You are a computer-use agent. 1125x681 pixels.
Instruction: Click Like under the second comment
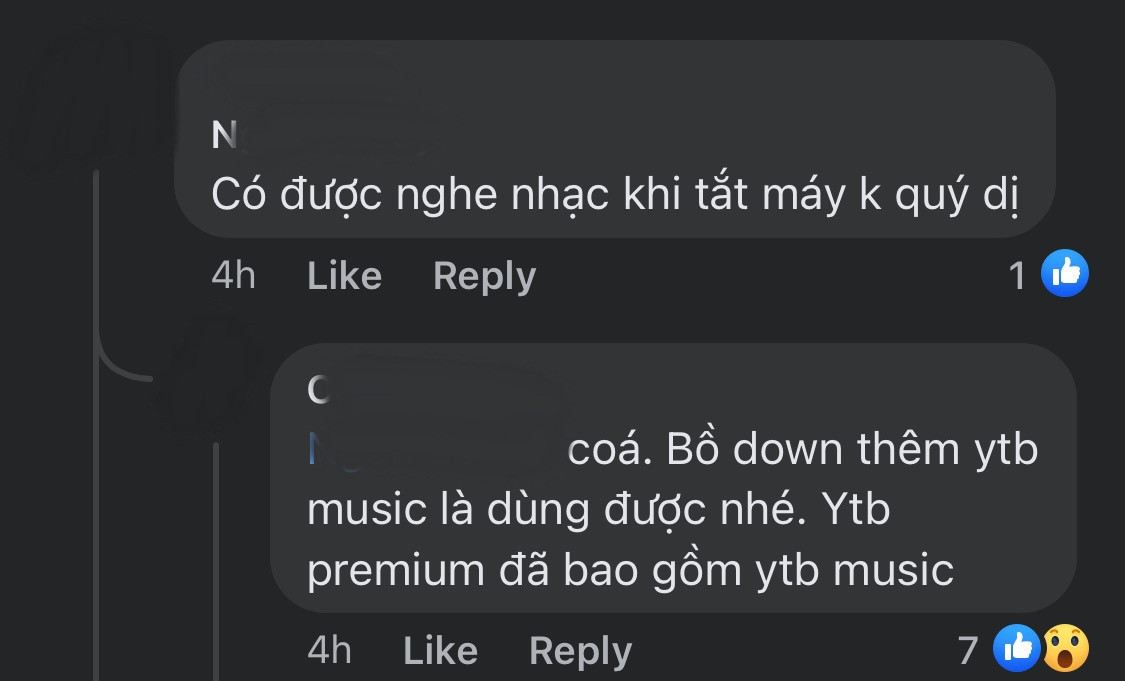439,649
